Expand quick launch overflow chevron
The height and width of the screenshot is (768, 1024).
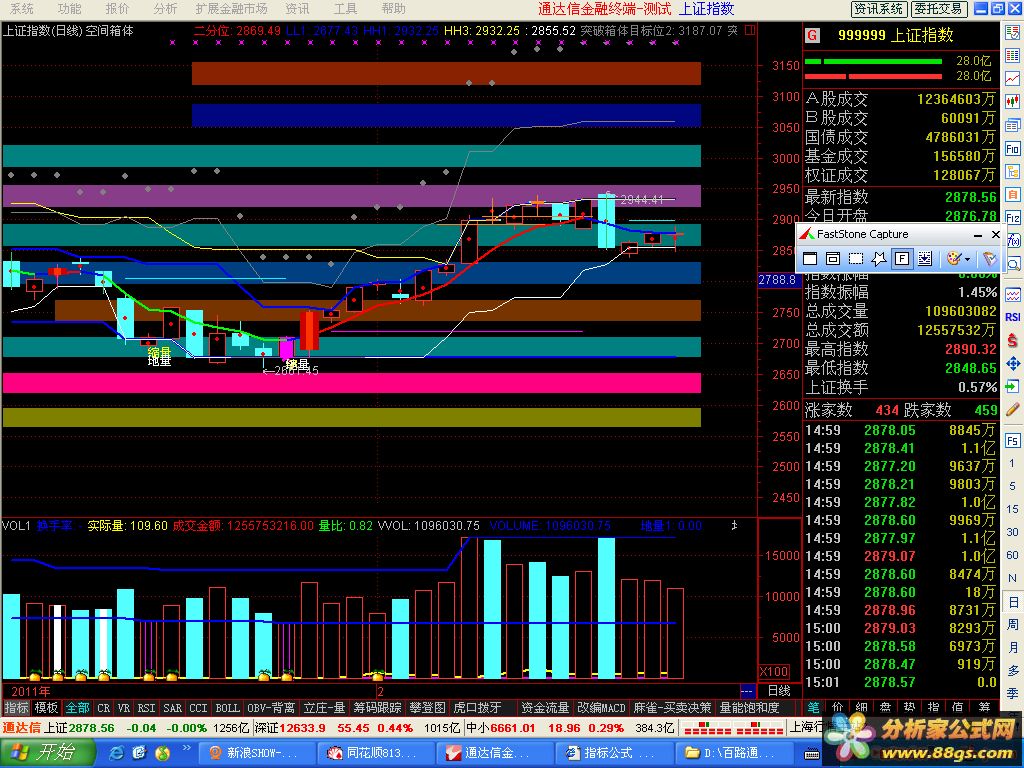tap(187, 748)
